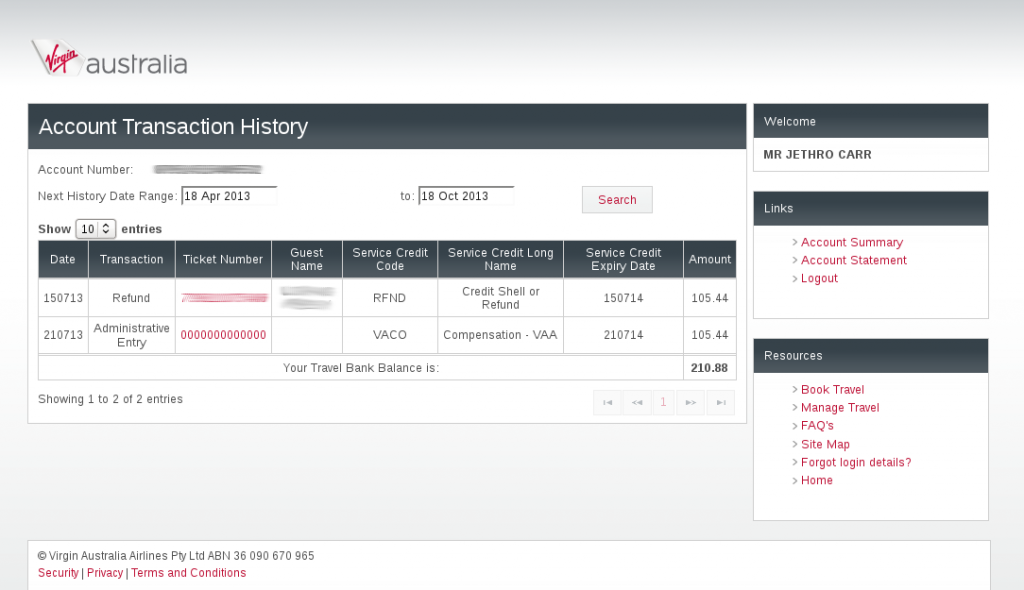This screenshot has height=590, width=1024.
Task: Sort table by Guest Name column
Action: click(x=306, y=259)
